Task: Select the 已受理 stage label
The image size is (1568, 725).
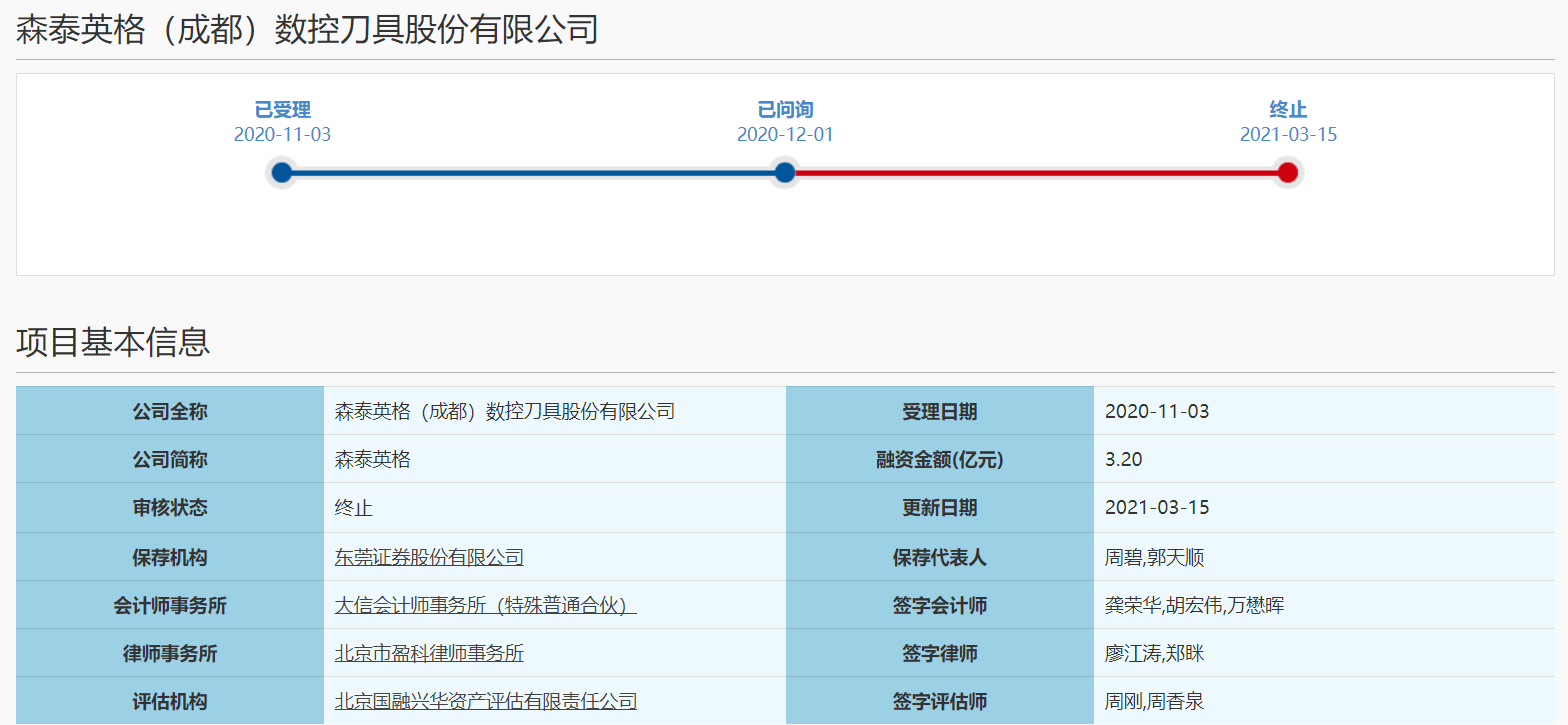Action: tap(282, 110)
